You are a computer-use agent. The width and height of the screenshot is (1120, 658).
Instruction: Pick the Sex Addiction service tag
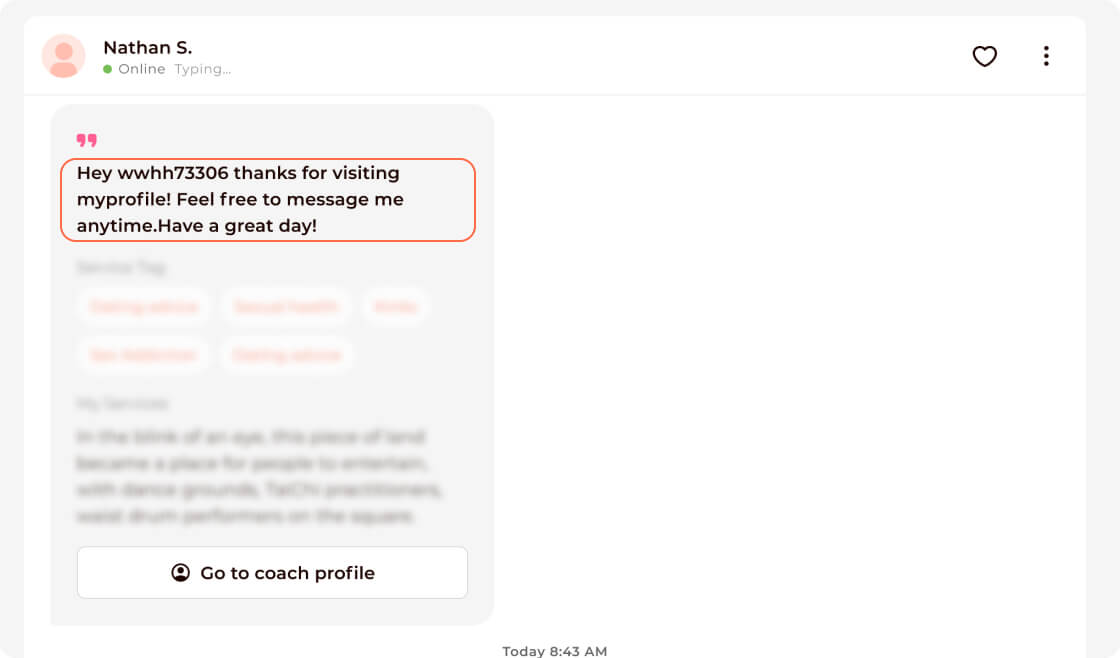[143, 355]
